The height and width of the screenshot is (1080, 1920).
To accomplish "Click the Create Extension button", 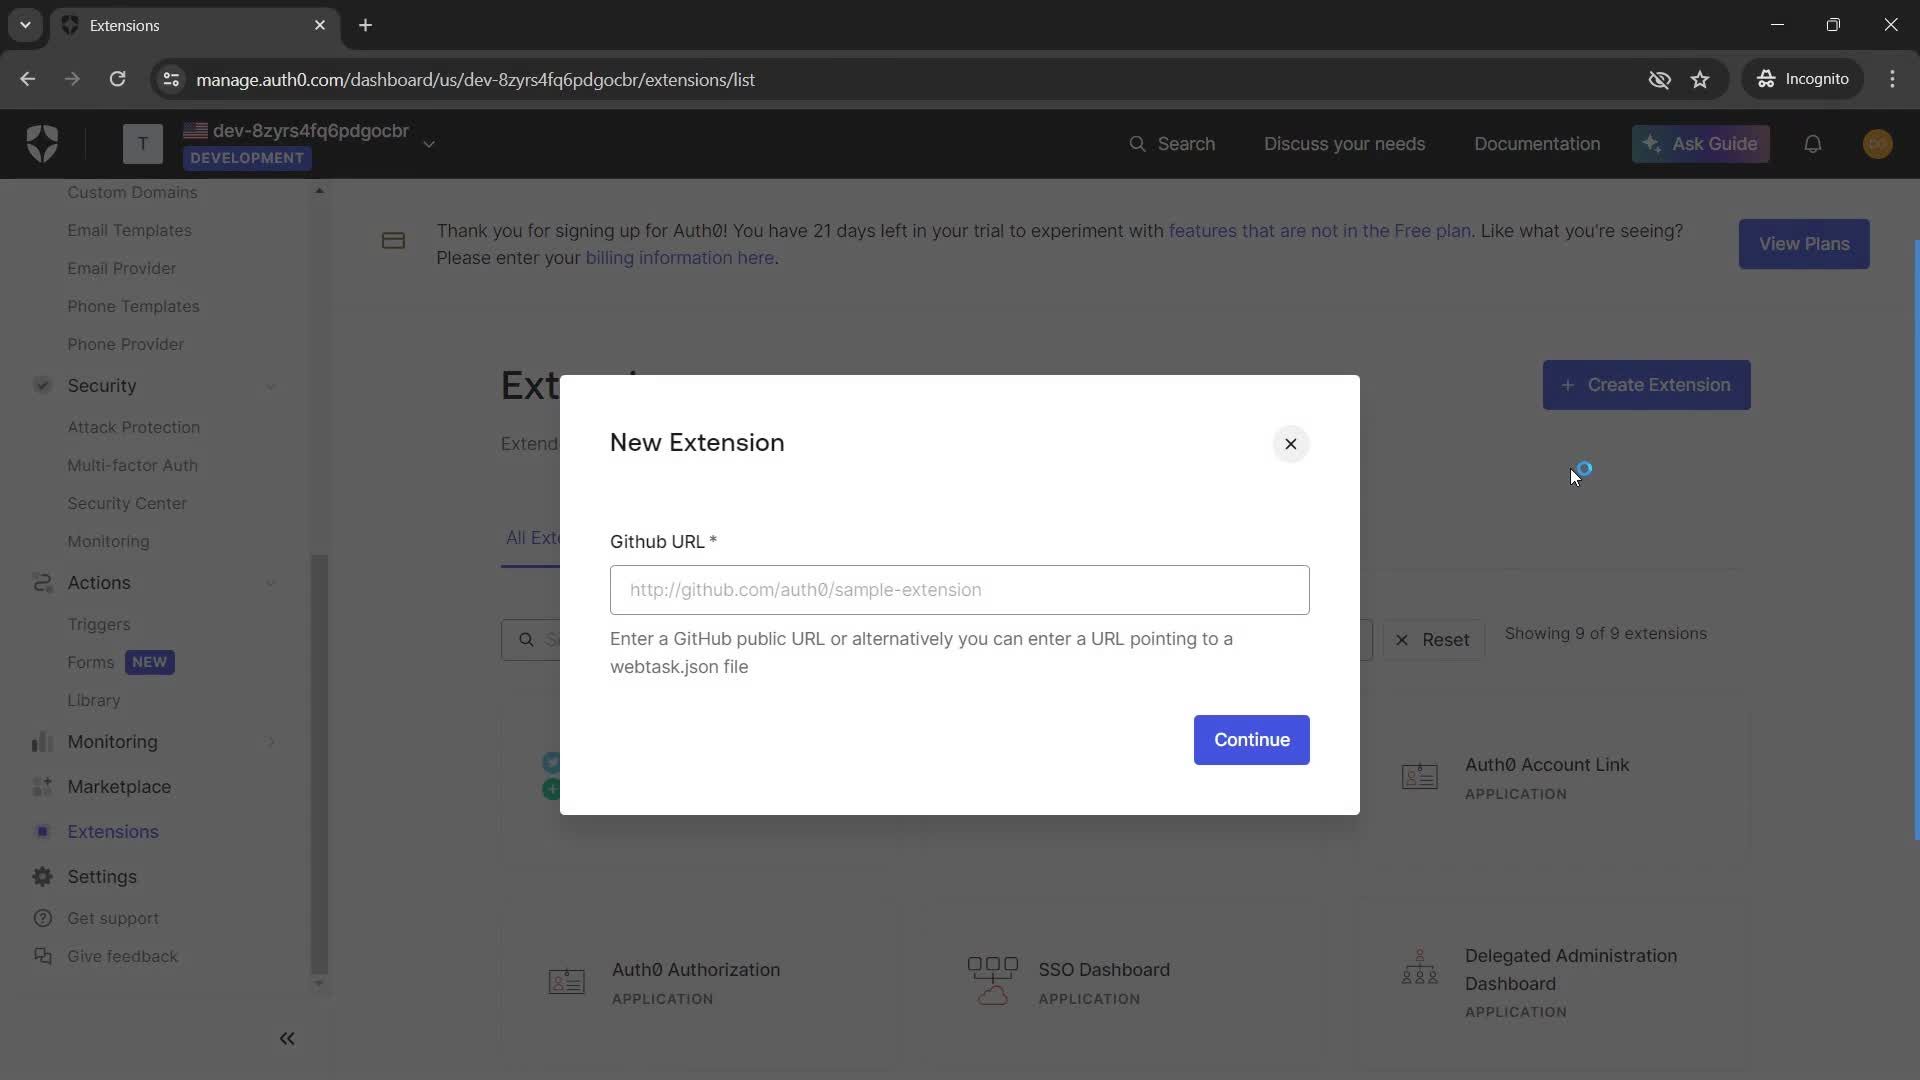I will tap(1646, 385).
